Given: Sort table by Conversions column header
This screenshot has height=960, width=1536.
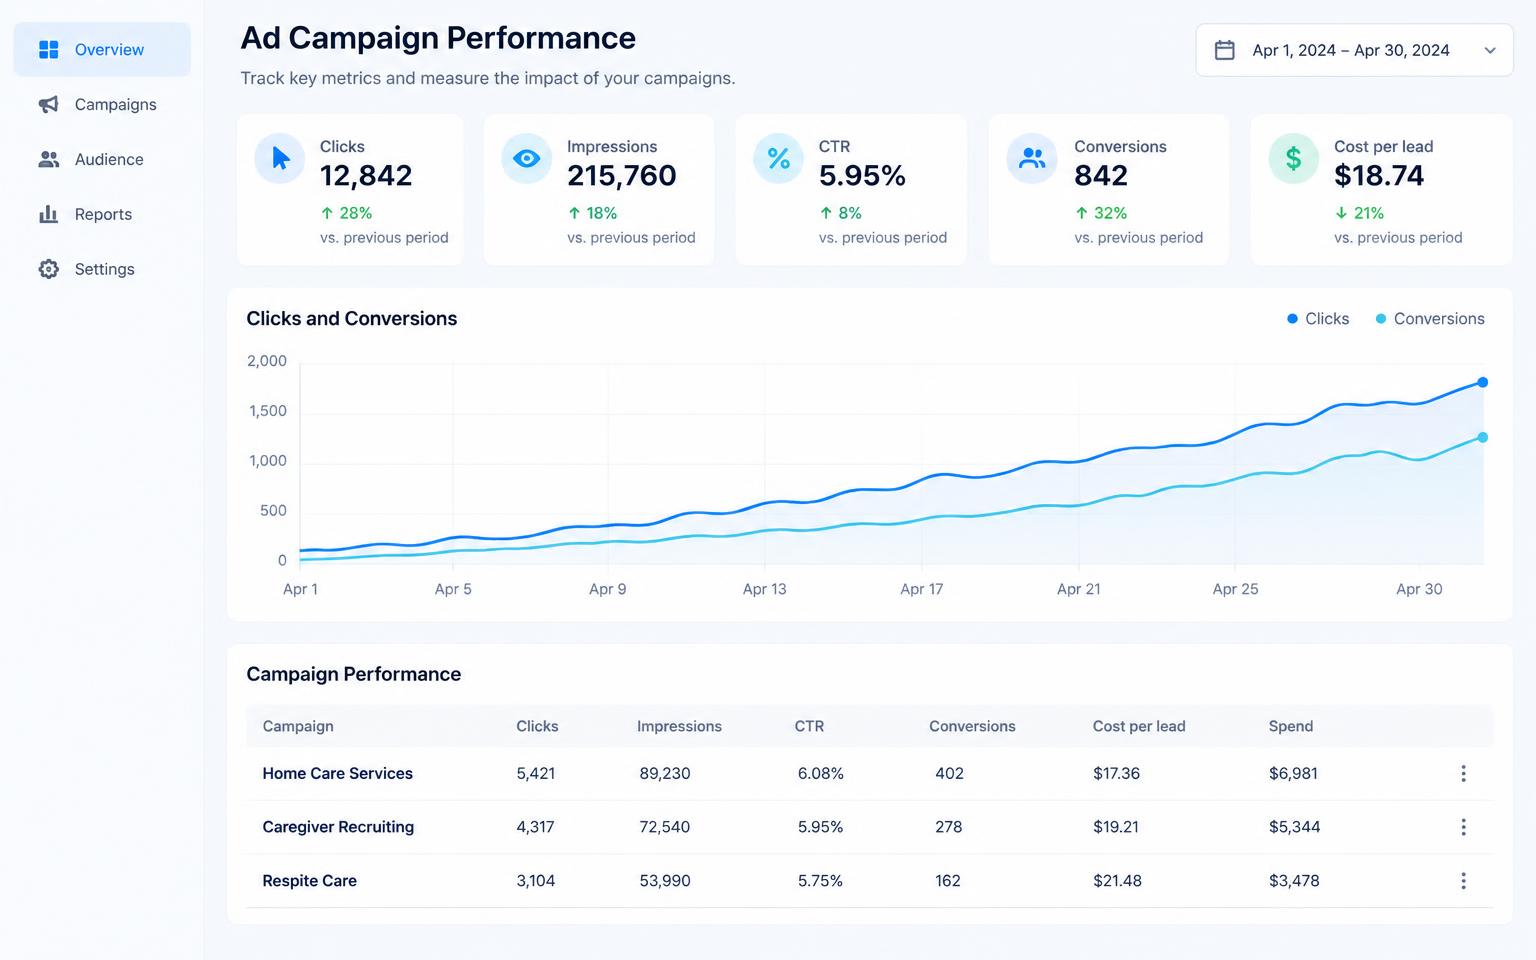Looking at the screenshot, I should click(972, 727).
